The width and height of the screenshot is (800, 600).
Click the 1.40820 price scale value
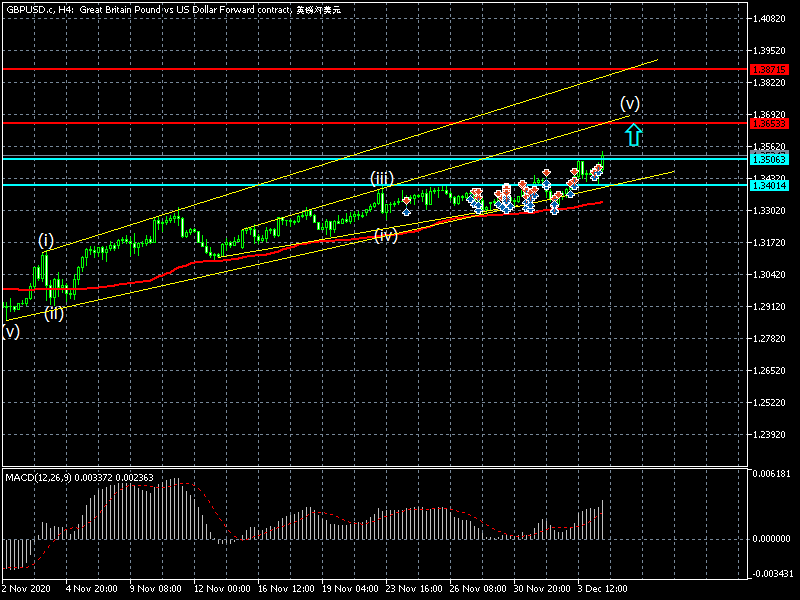(770, 19)
